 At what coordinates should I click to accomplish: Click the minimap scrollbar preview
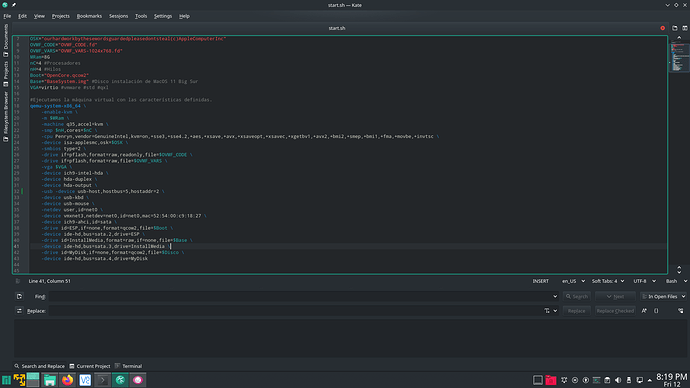point(678,57)
